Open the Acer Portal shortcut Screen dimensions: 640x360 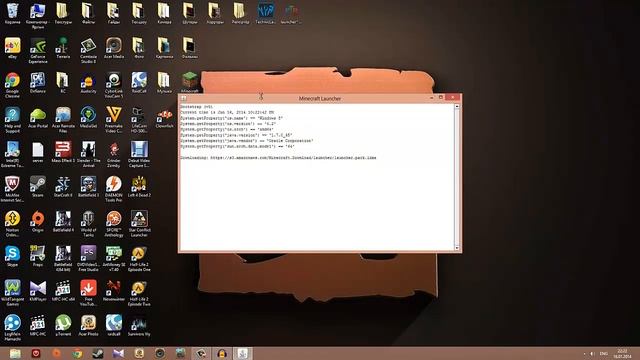(x=38, y=118)
